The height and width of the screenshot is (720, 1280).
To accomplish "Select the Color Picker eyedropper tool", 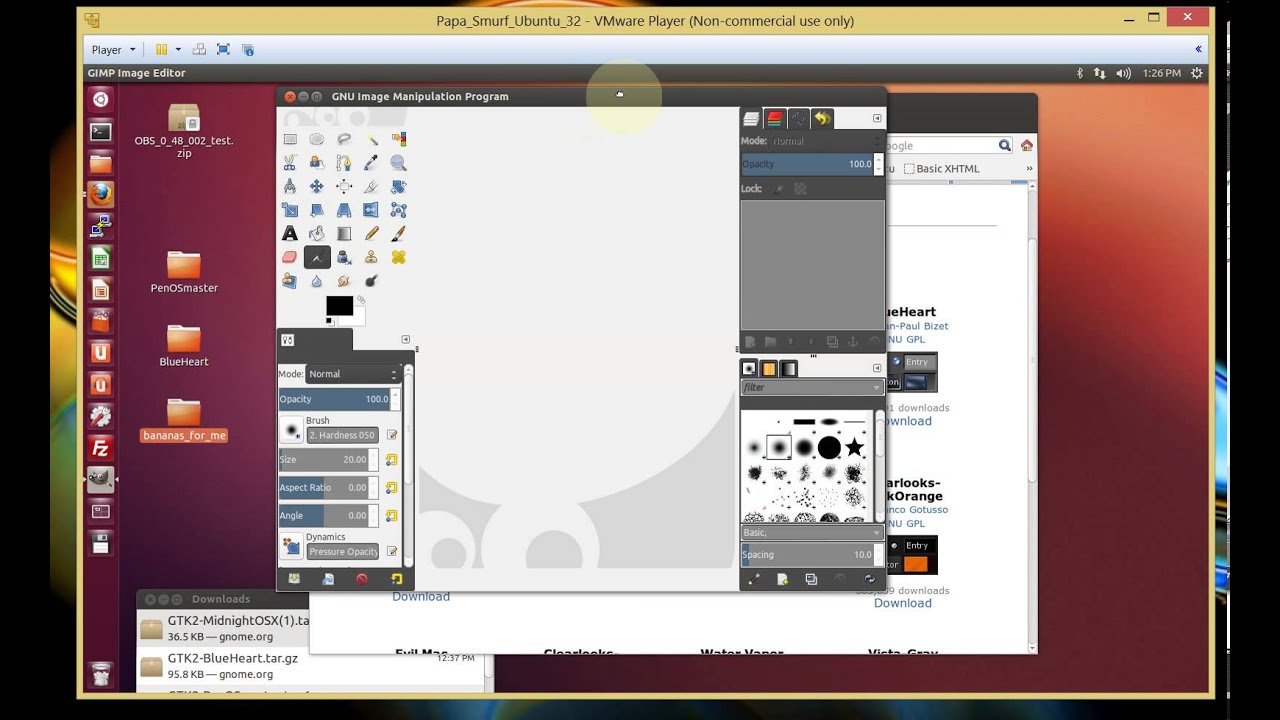I will [x=371, y=163].
